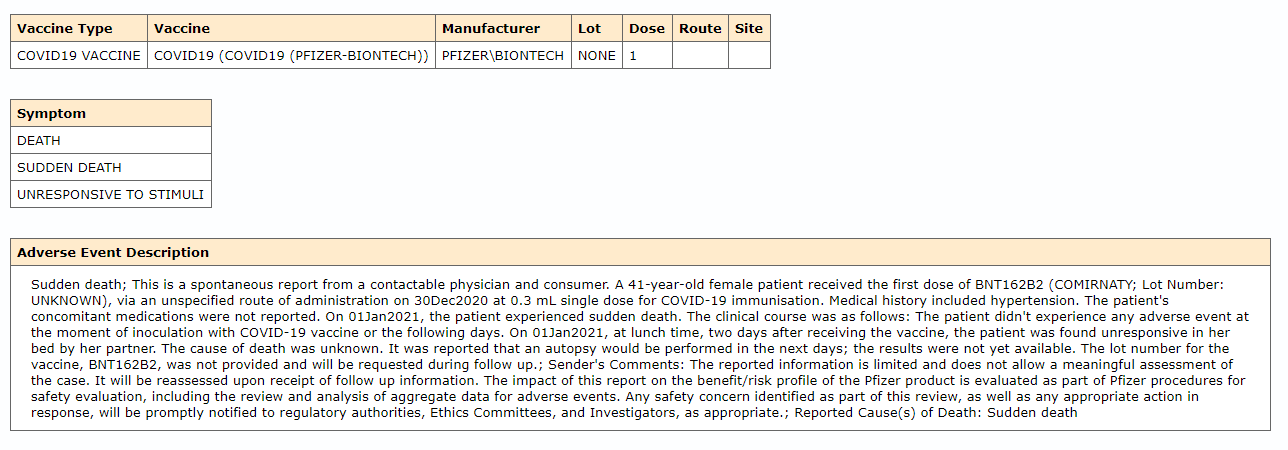This screenshot has height=450, width=1288.
Task: Click the PFIZER\BIONTECH manufacturer cell
Action: click(x=503, y=56)
